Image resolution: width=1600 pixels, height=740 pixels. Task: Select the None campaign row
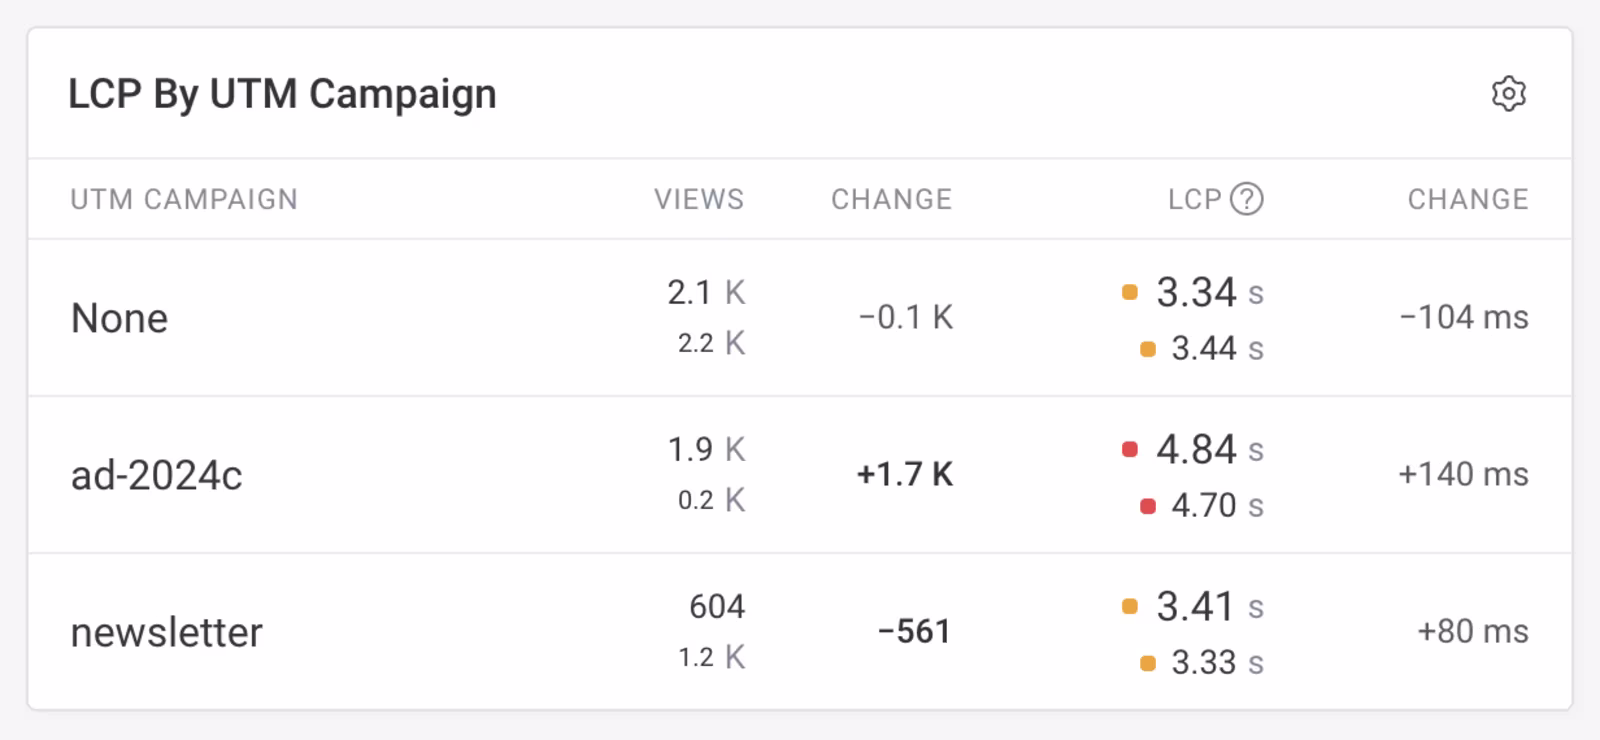tap(120, 318)
